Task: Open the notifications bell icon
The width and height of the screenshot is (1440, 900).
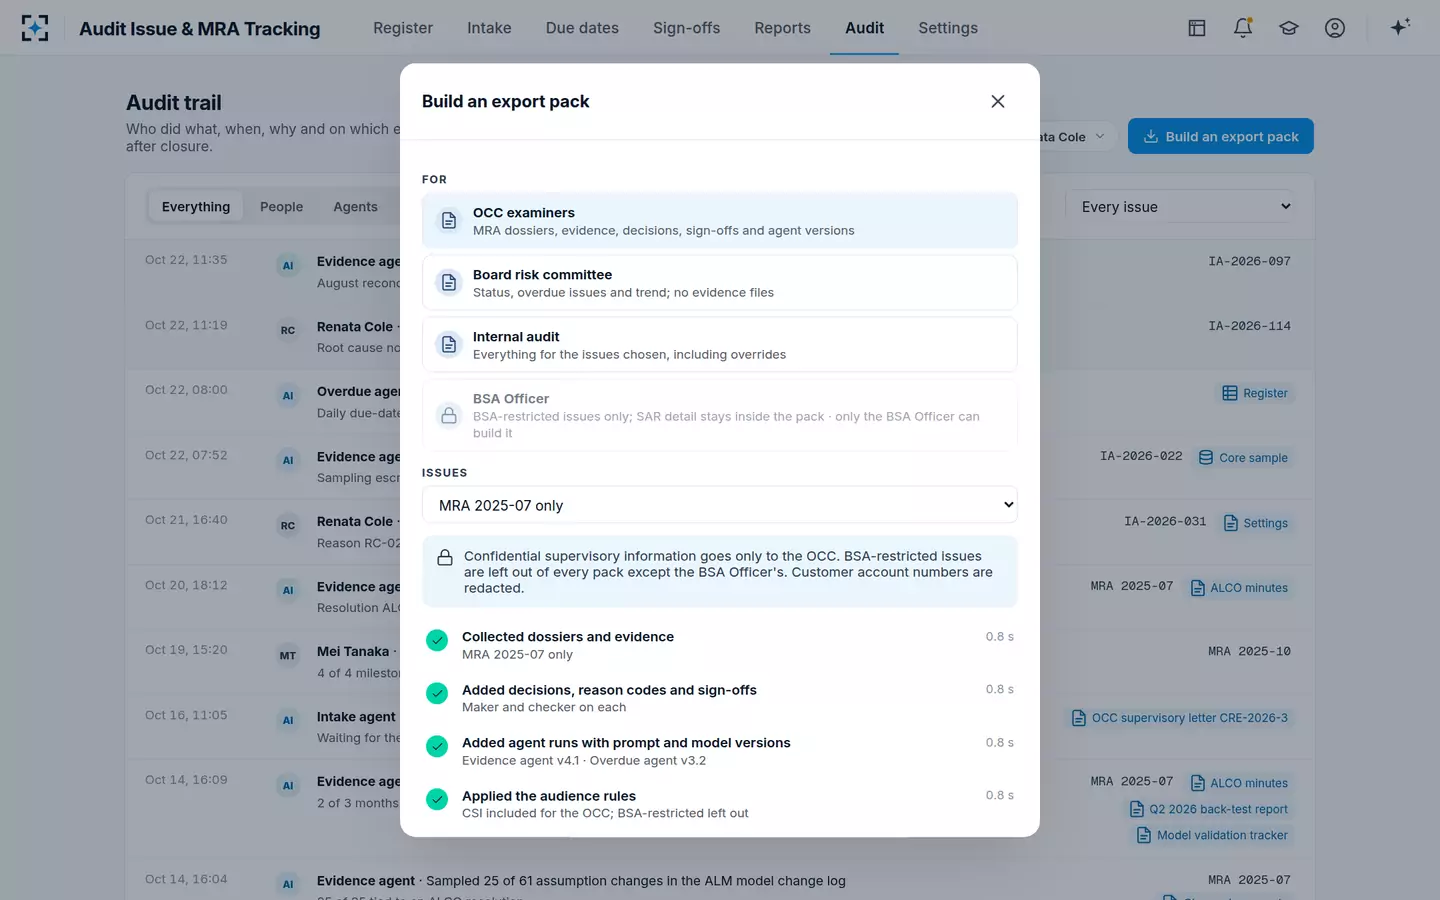Action: 1243,28
